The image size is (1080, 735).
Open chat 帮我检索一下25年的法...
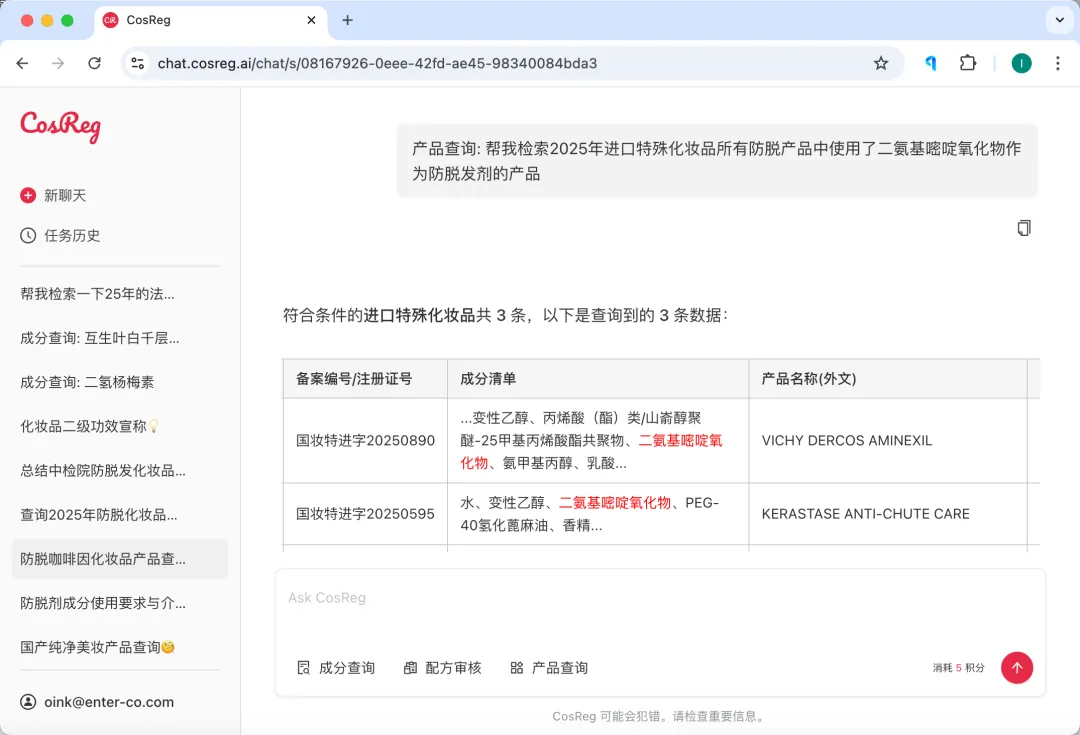[97, 294]
